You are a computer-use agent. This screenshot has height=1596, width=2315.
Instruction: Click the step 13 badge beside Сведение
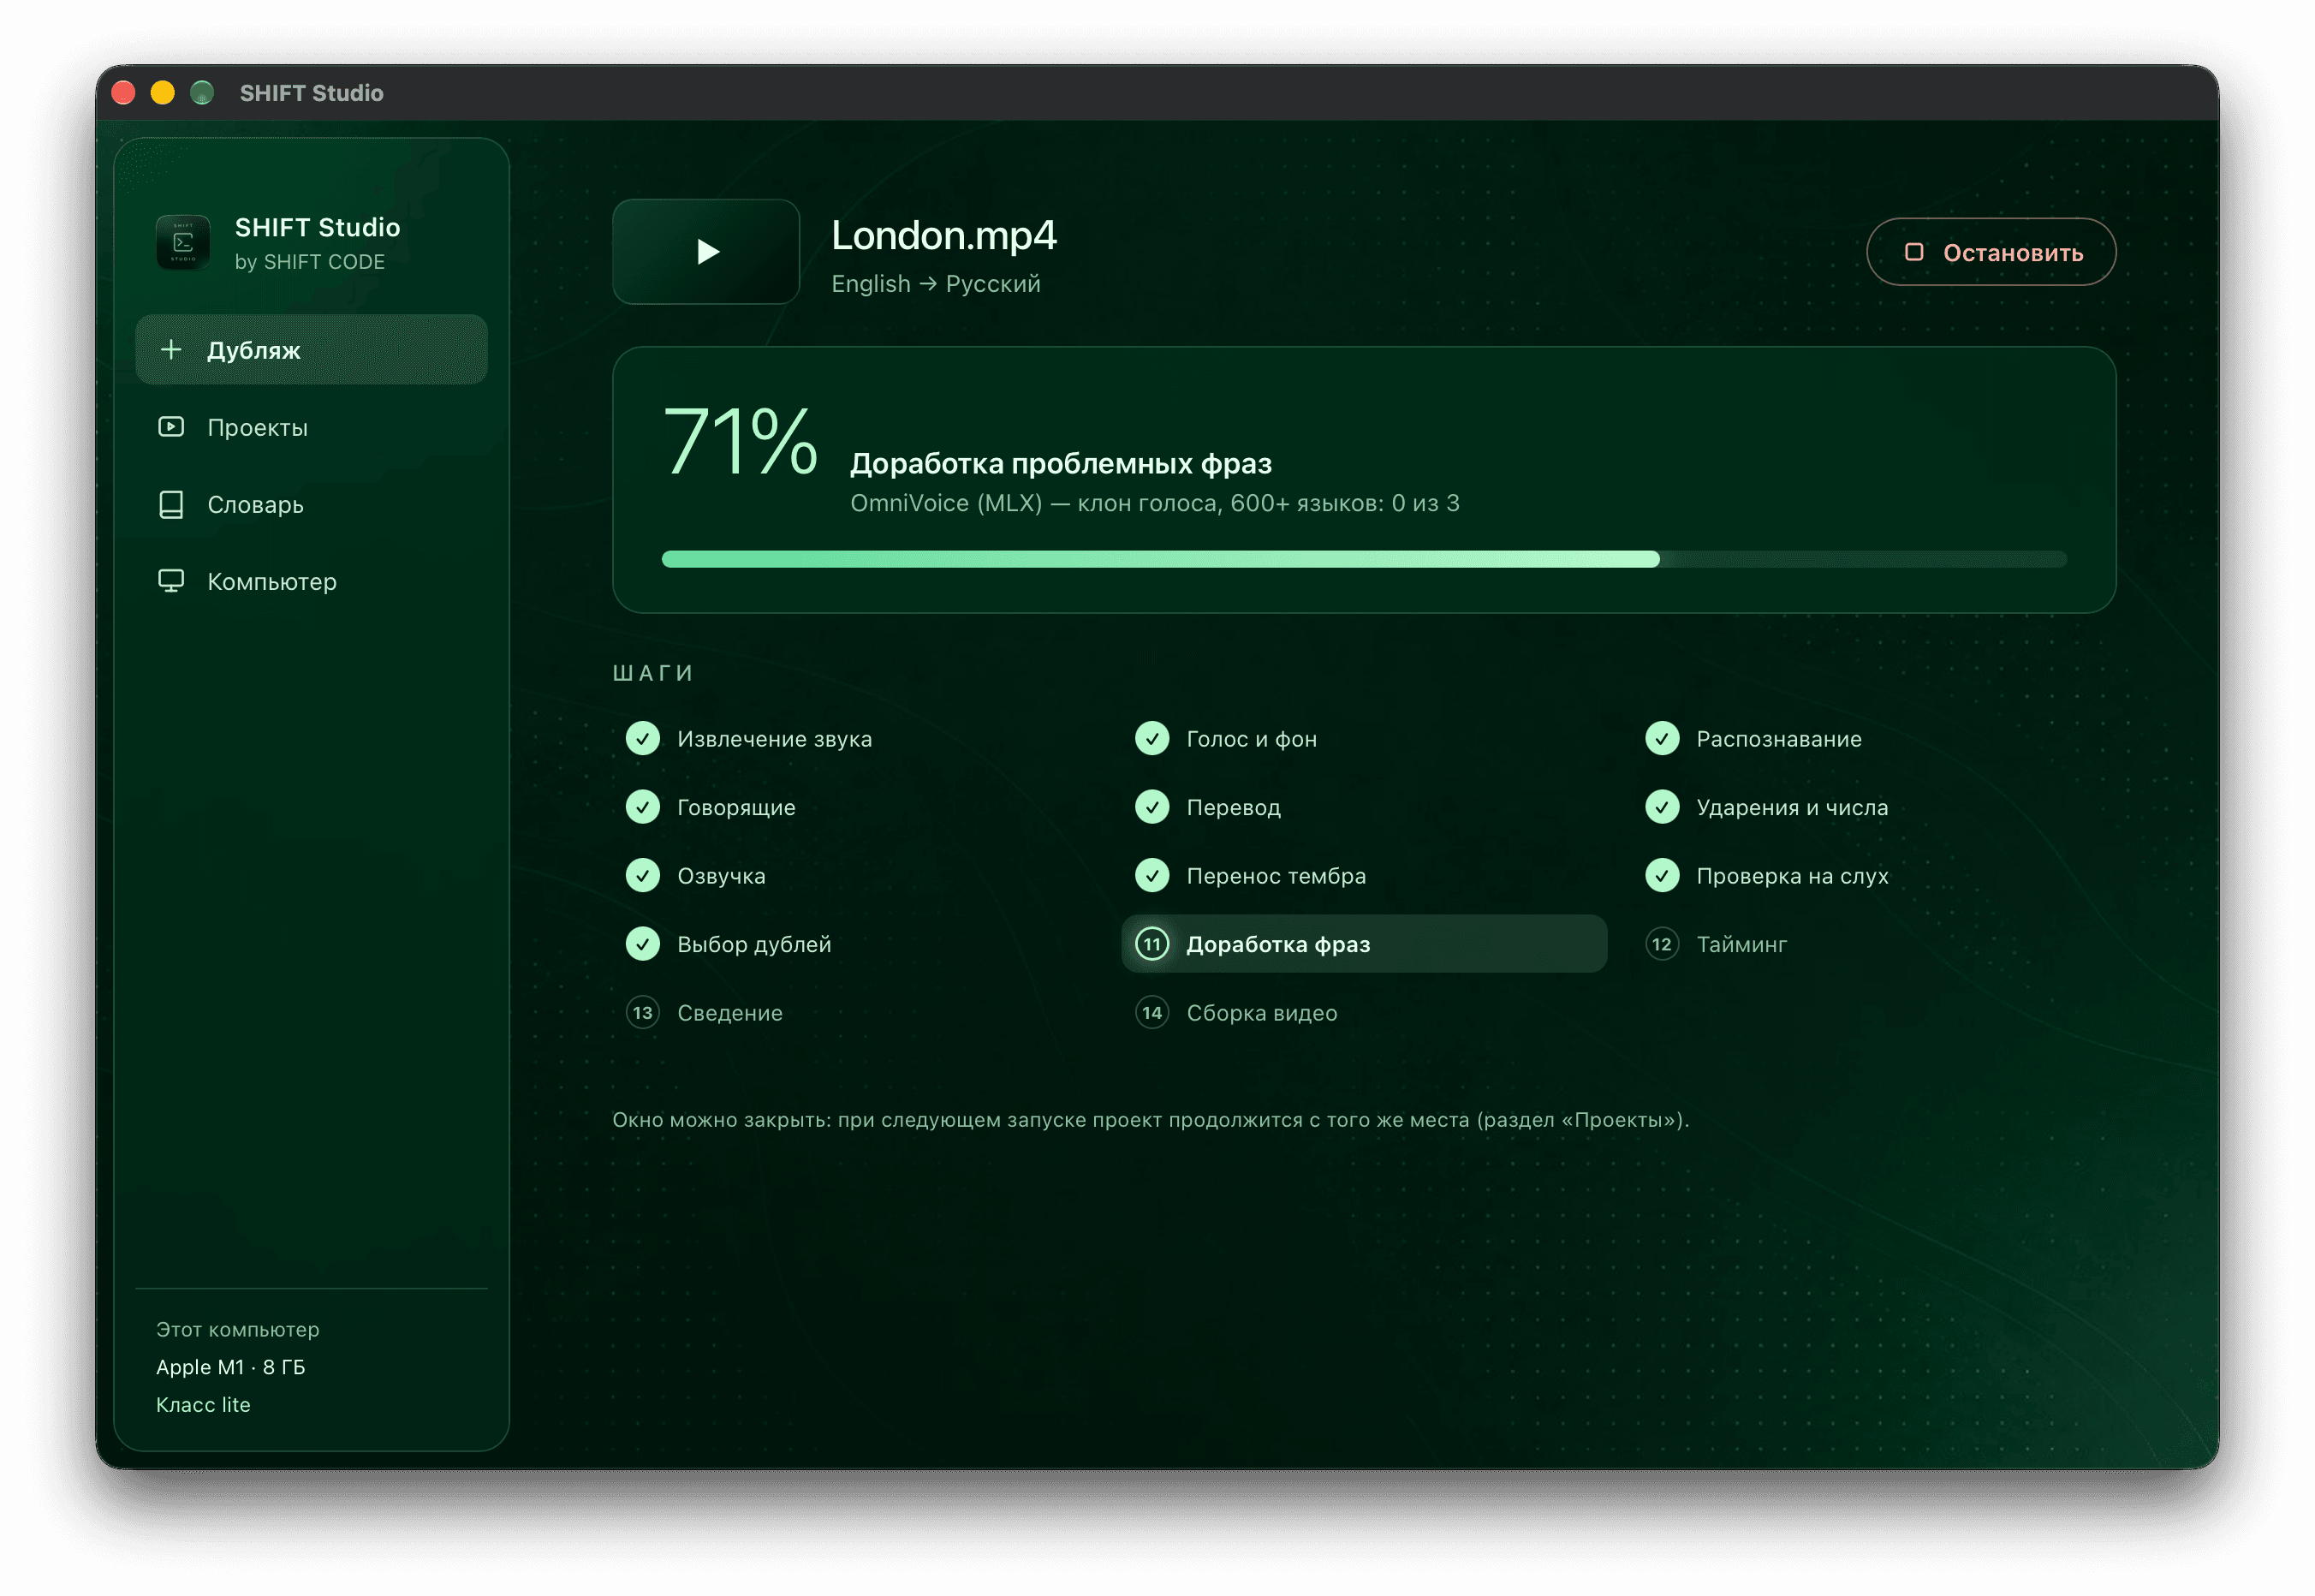click(643, 1013)
